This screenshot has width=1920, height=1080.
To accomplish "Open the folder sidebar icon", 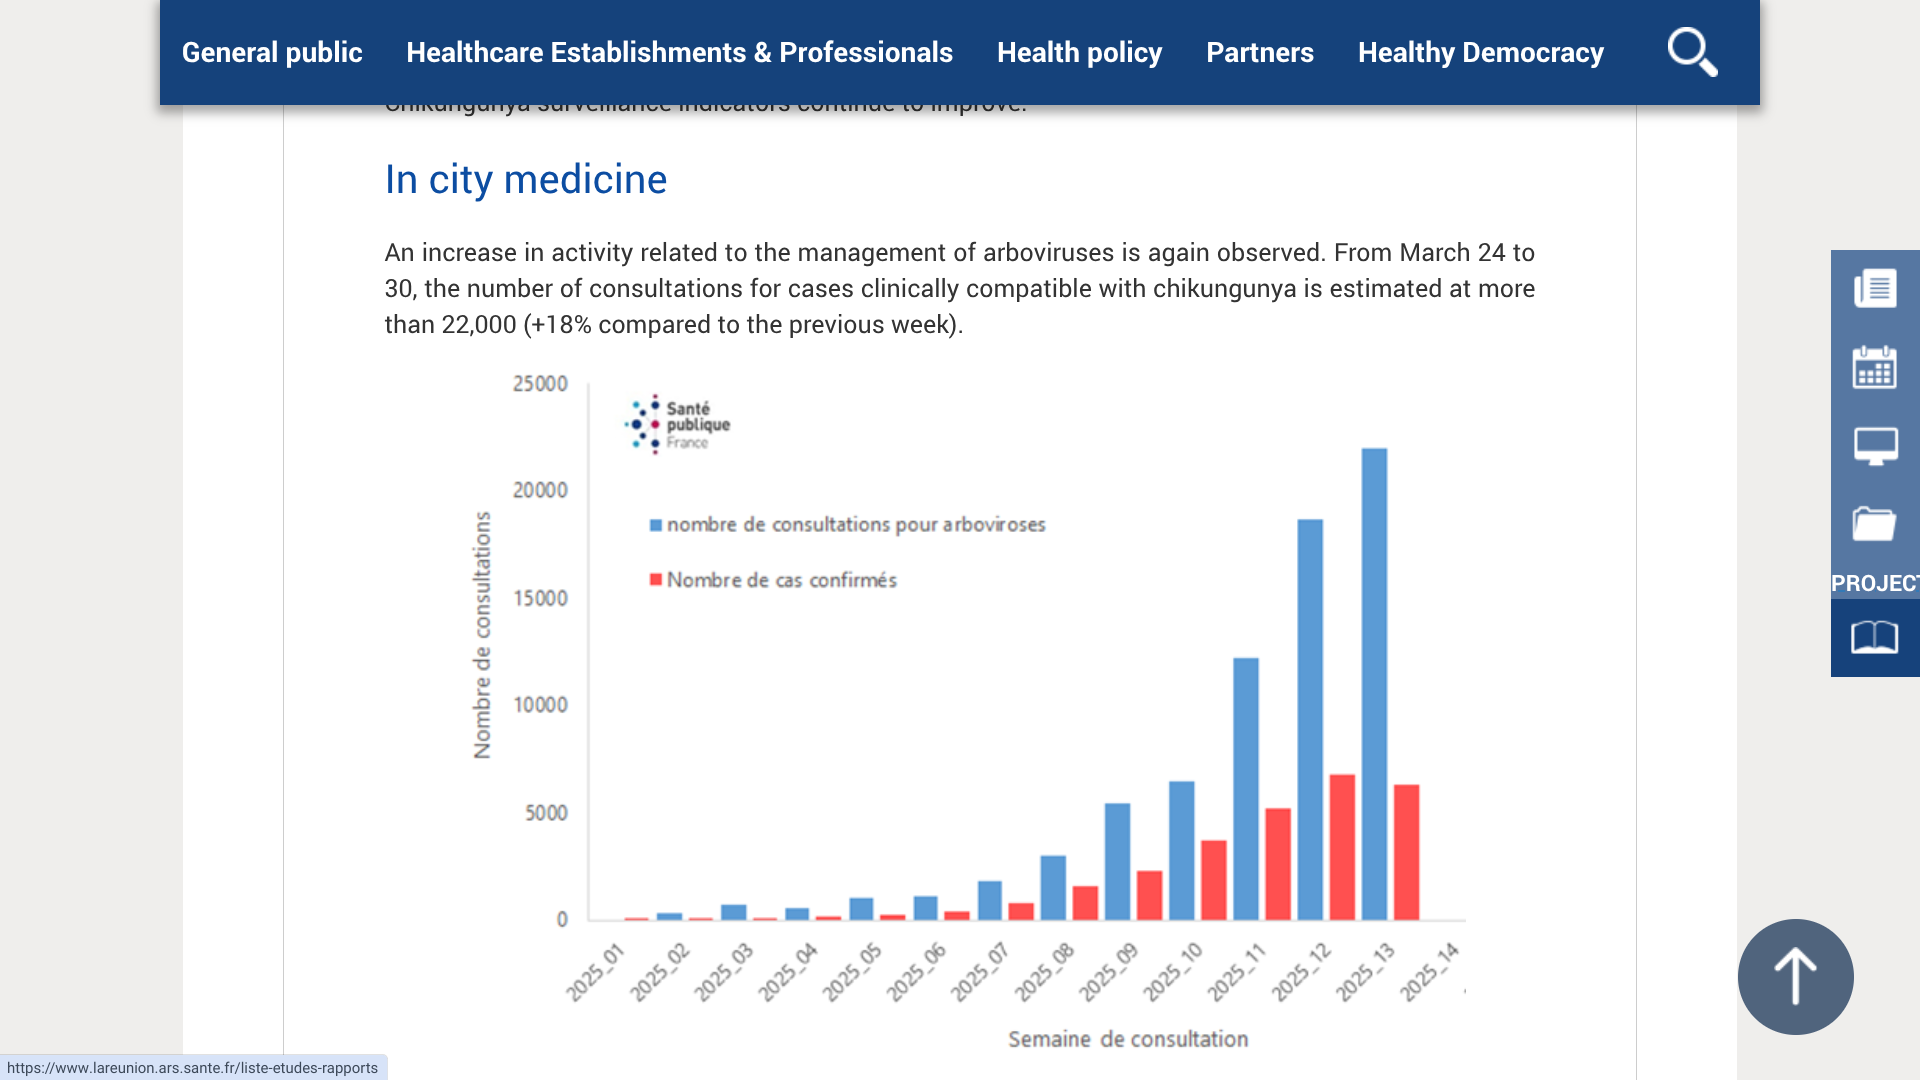I will coord(1875,524).
